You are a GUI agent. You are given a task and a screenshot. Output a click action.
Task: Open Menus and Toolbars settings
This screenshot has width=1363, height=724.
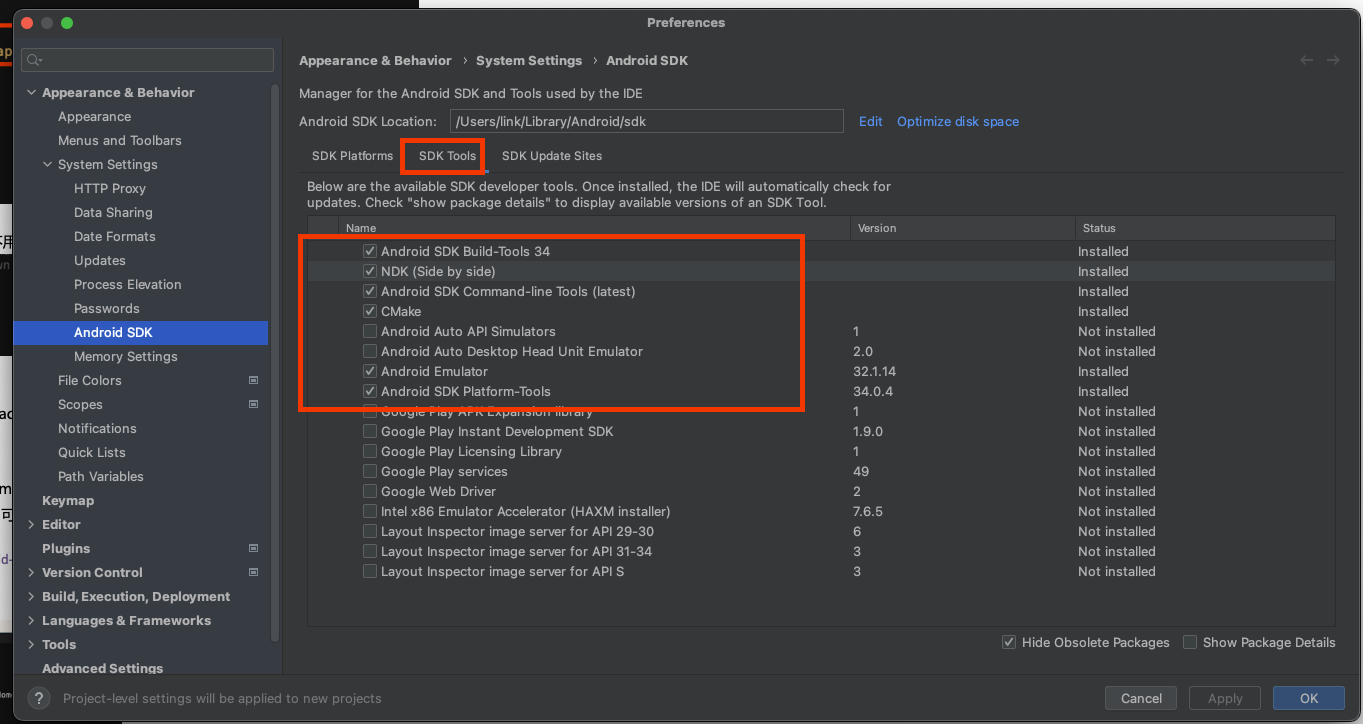(120, 140)
